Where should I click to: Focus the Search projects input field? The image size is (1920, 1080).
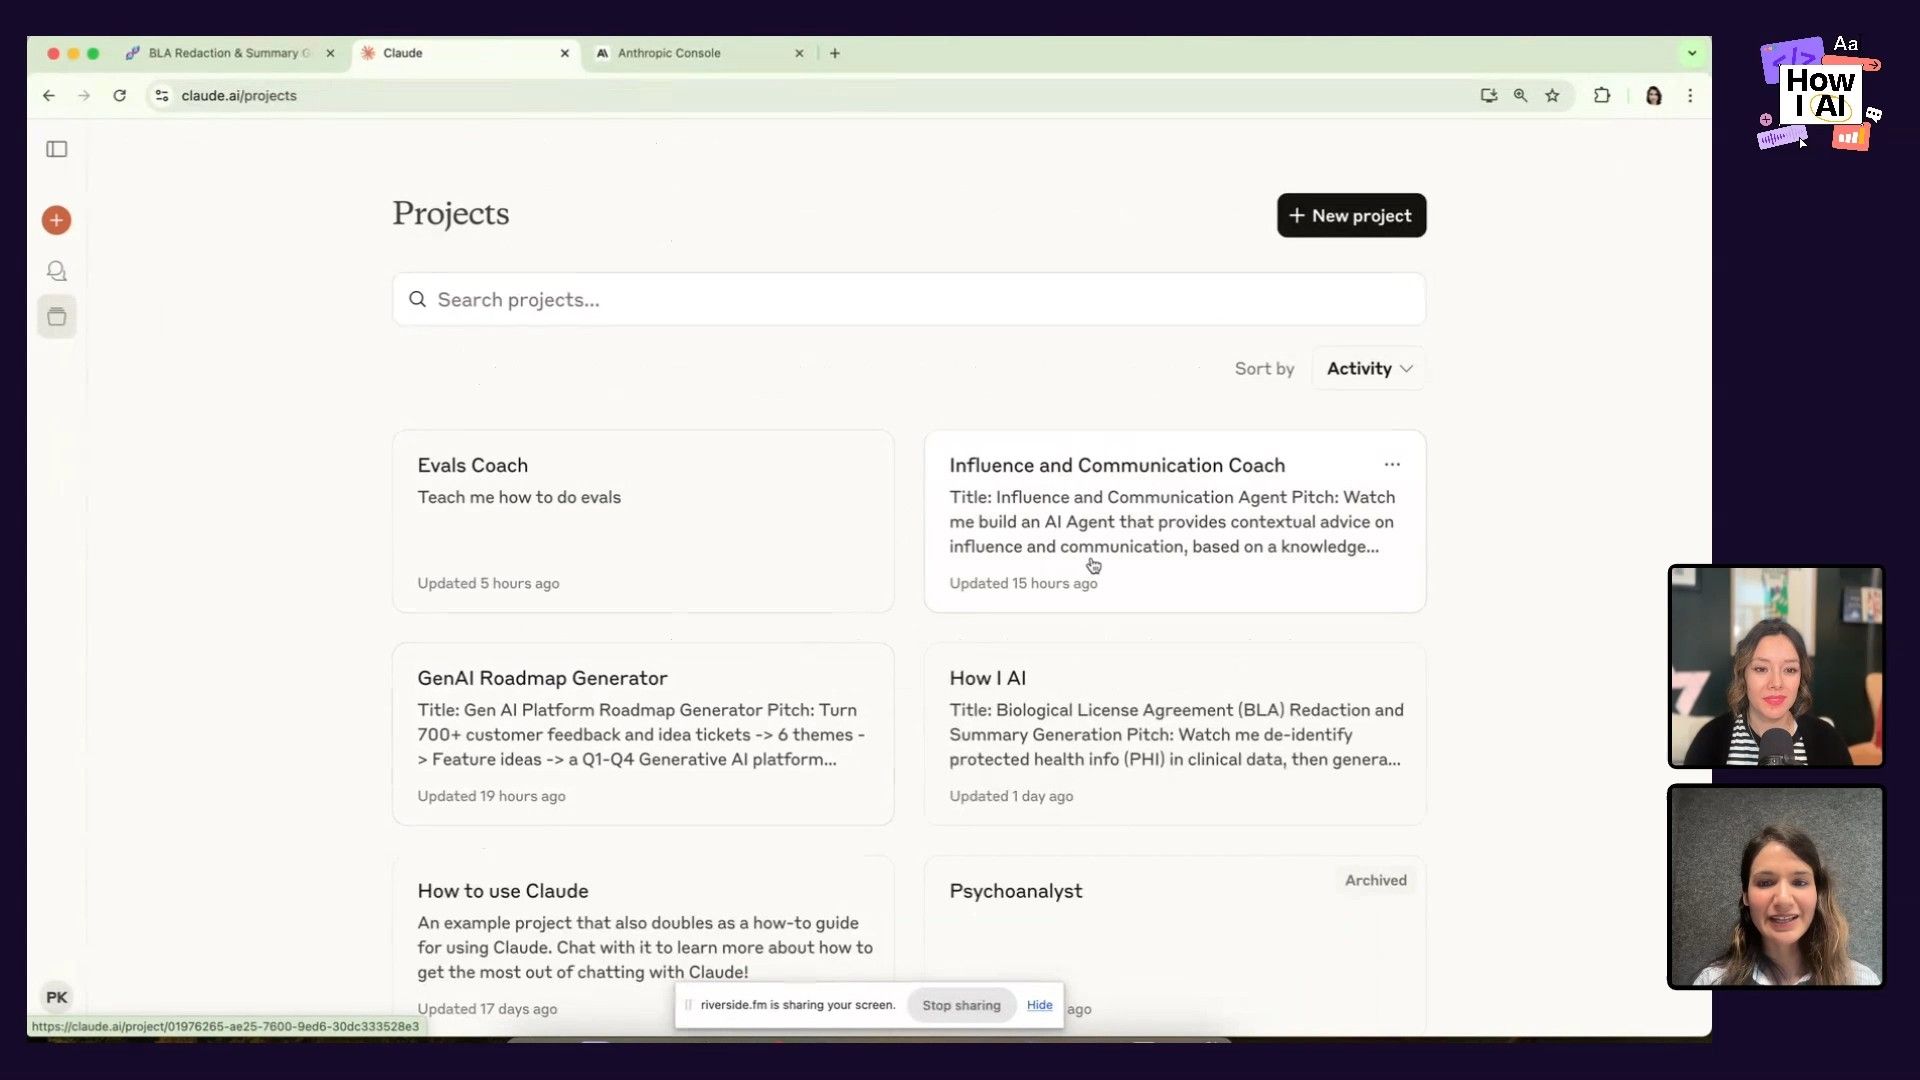coord(909,299)
